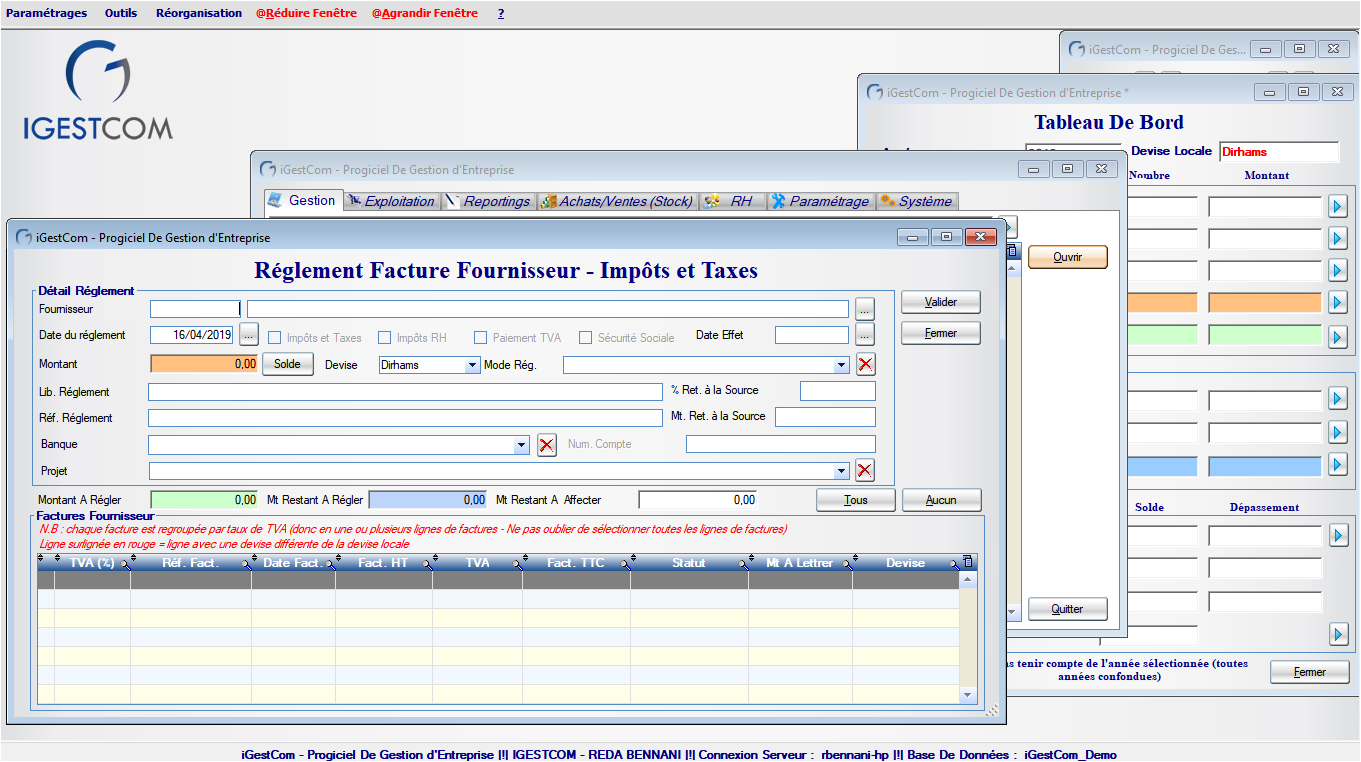
Task: Search icon in the Réf. Fact. column header
Action: click(247, 565)
